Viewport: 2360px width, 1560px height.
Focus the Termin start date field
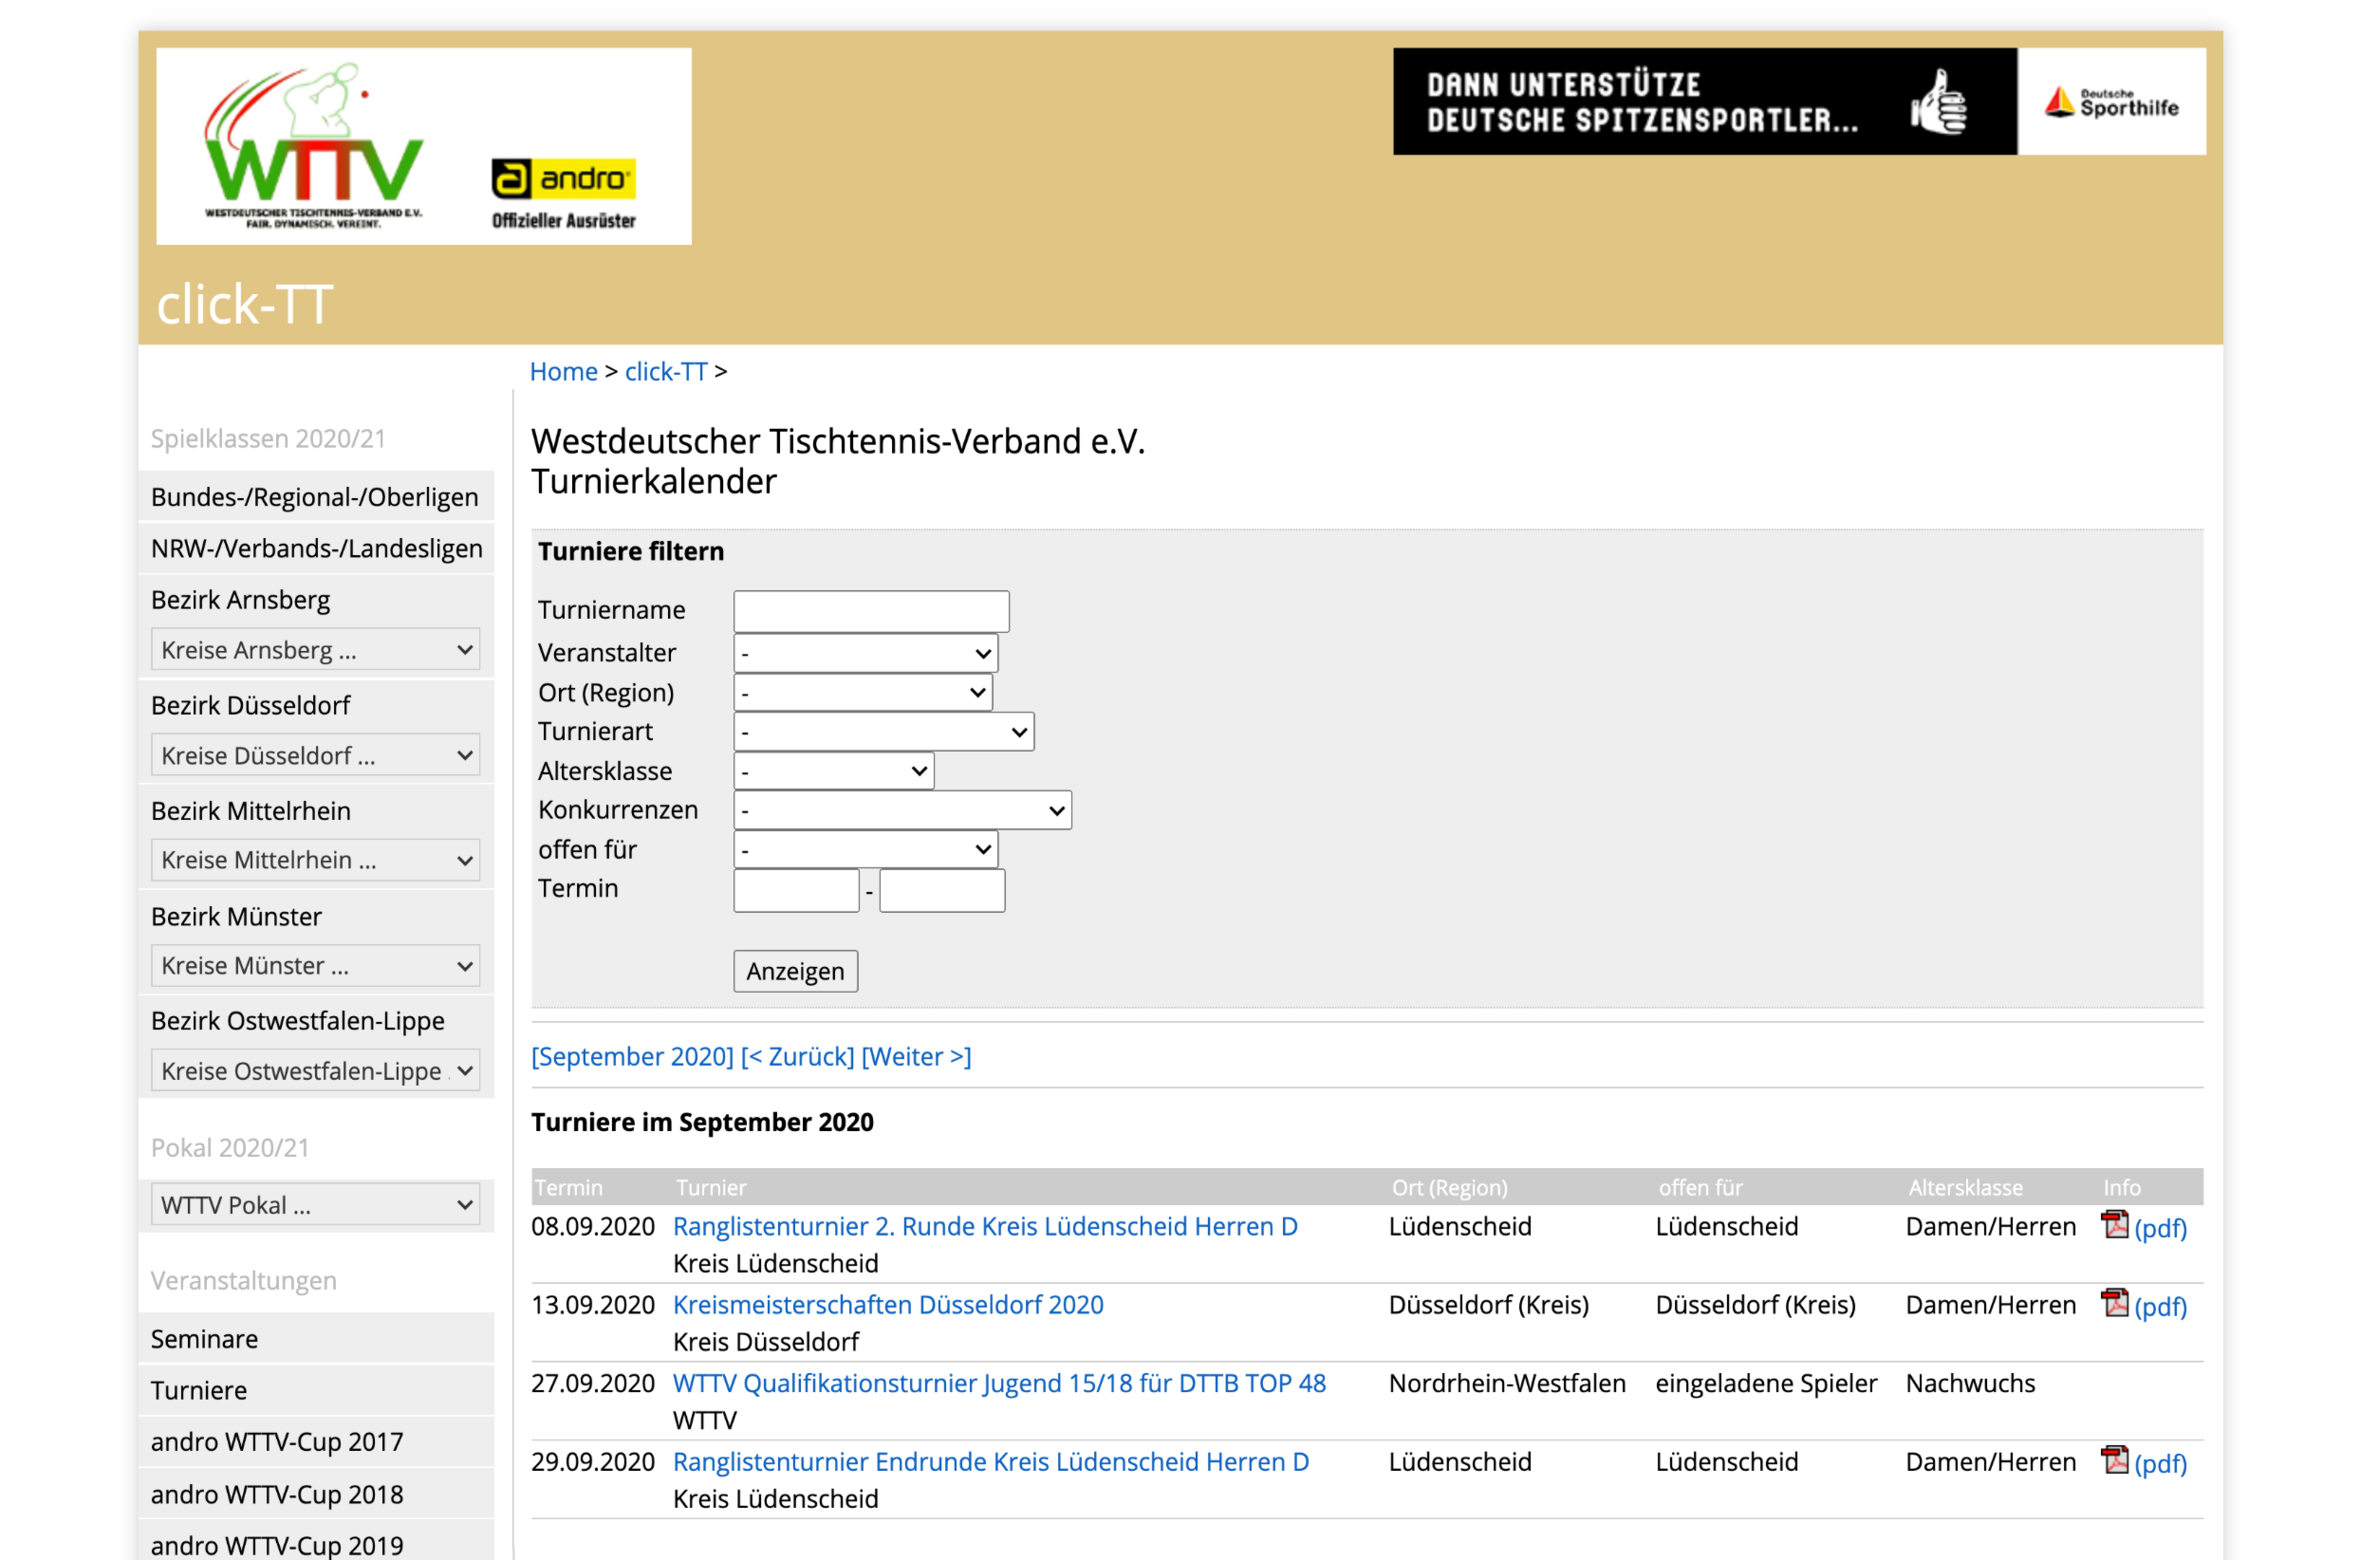point(796,890)
